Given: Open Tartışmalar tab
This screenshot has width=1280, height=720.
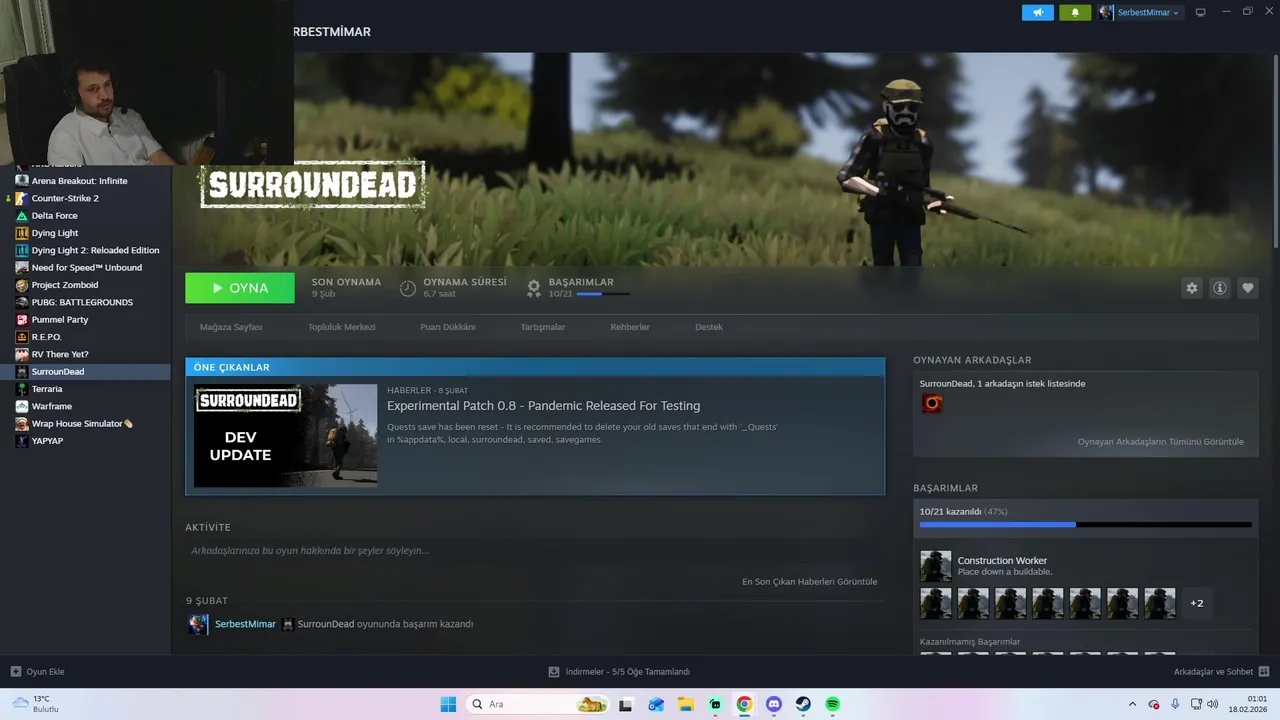Looking at the screenshot, I should coord(542,327).
